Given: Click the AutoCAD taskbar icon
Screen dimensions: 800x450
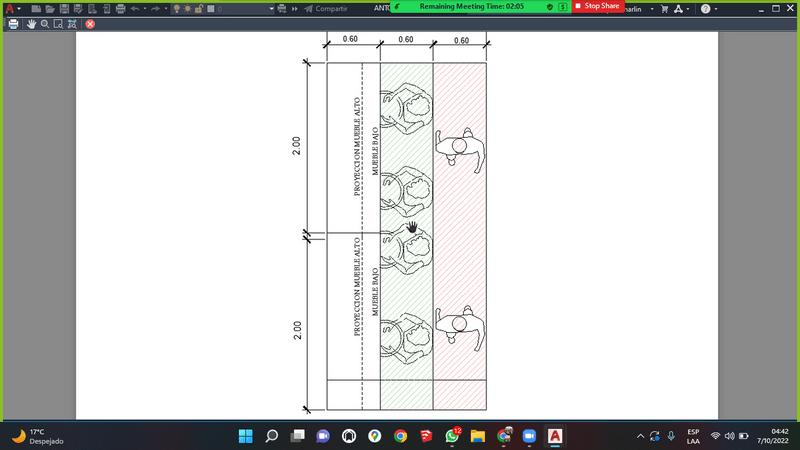Looking at the screenshot, I should pos(555,436).
